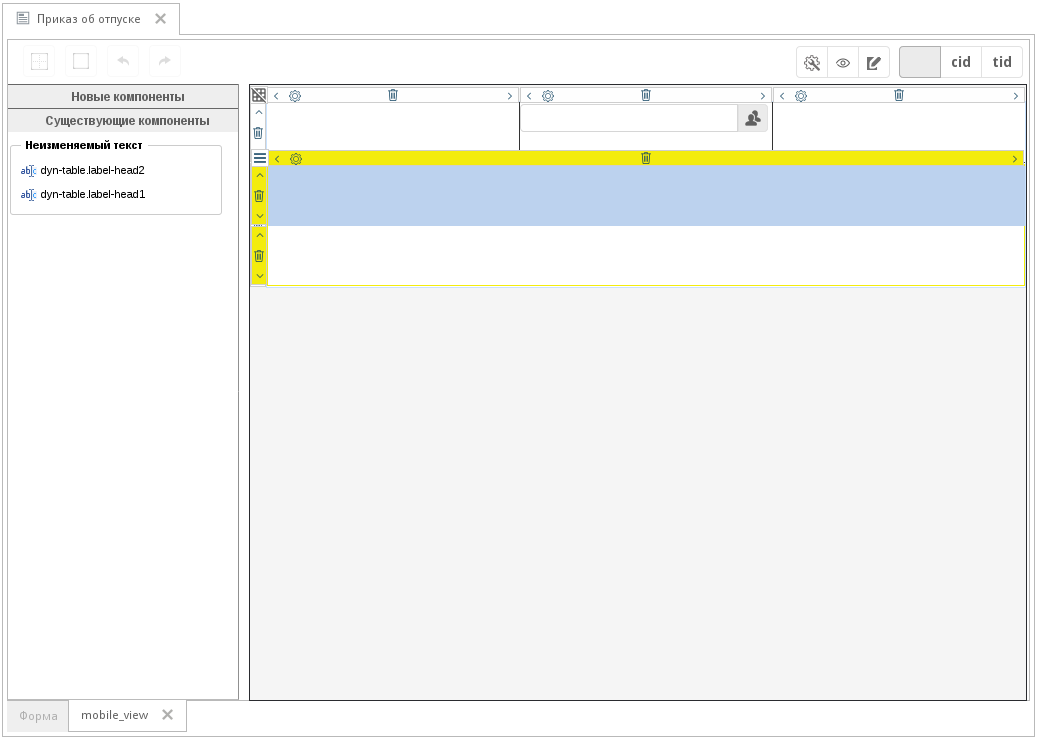
Task: Move the white bottom row up
Action: point(260,235)
